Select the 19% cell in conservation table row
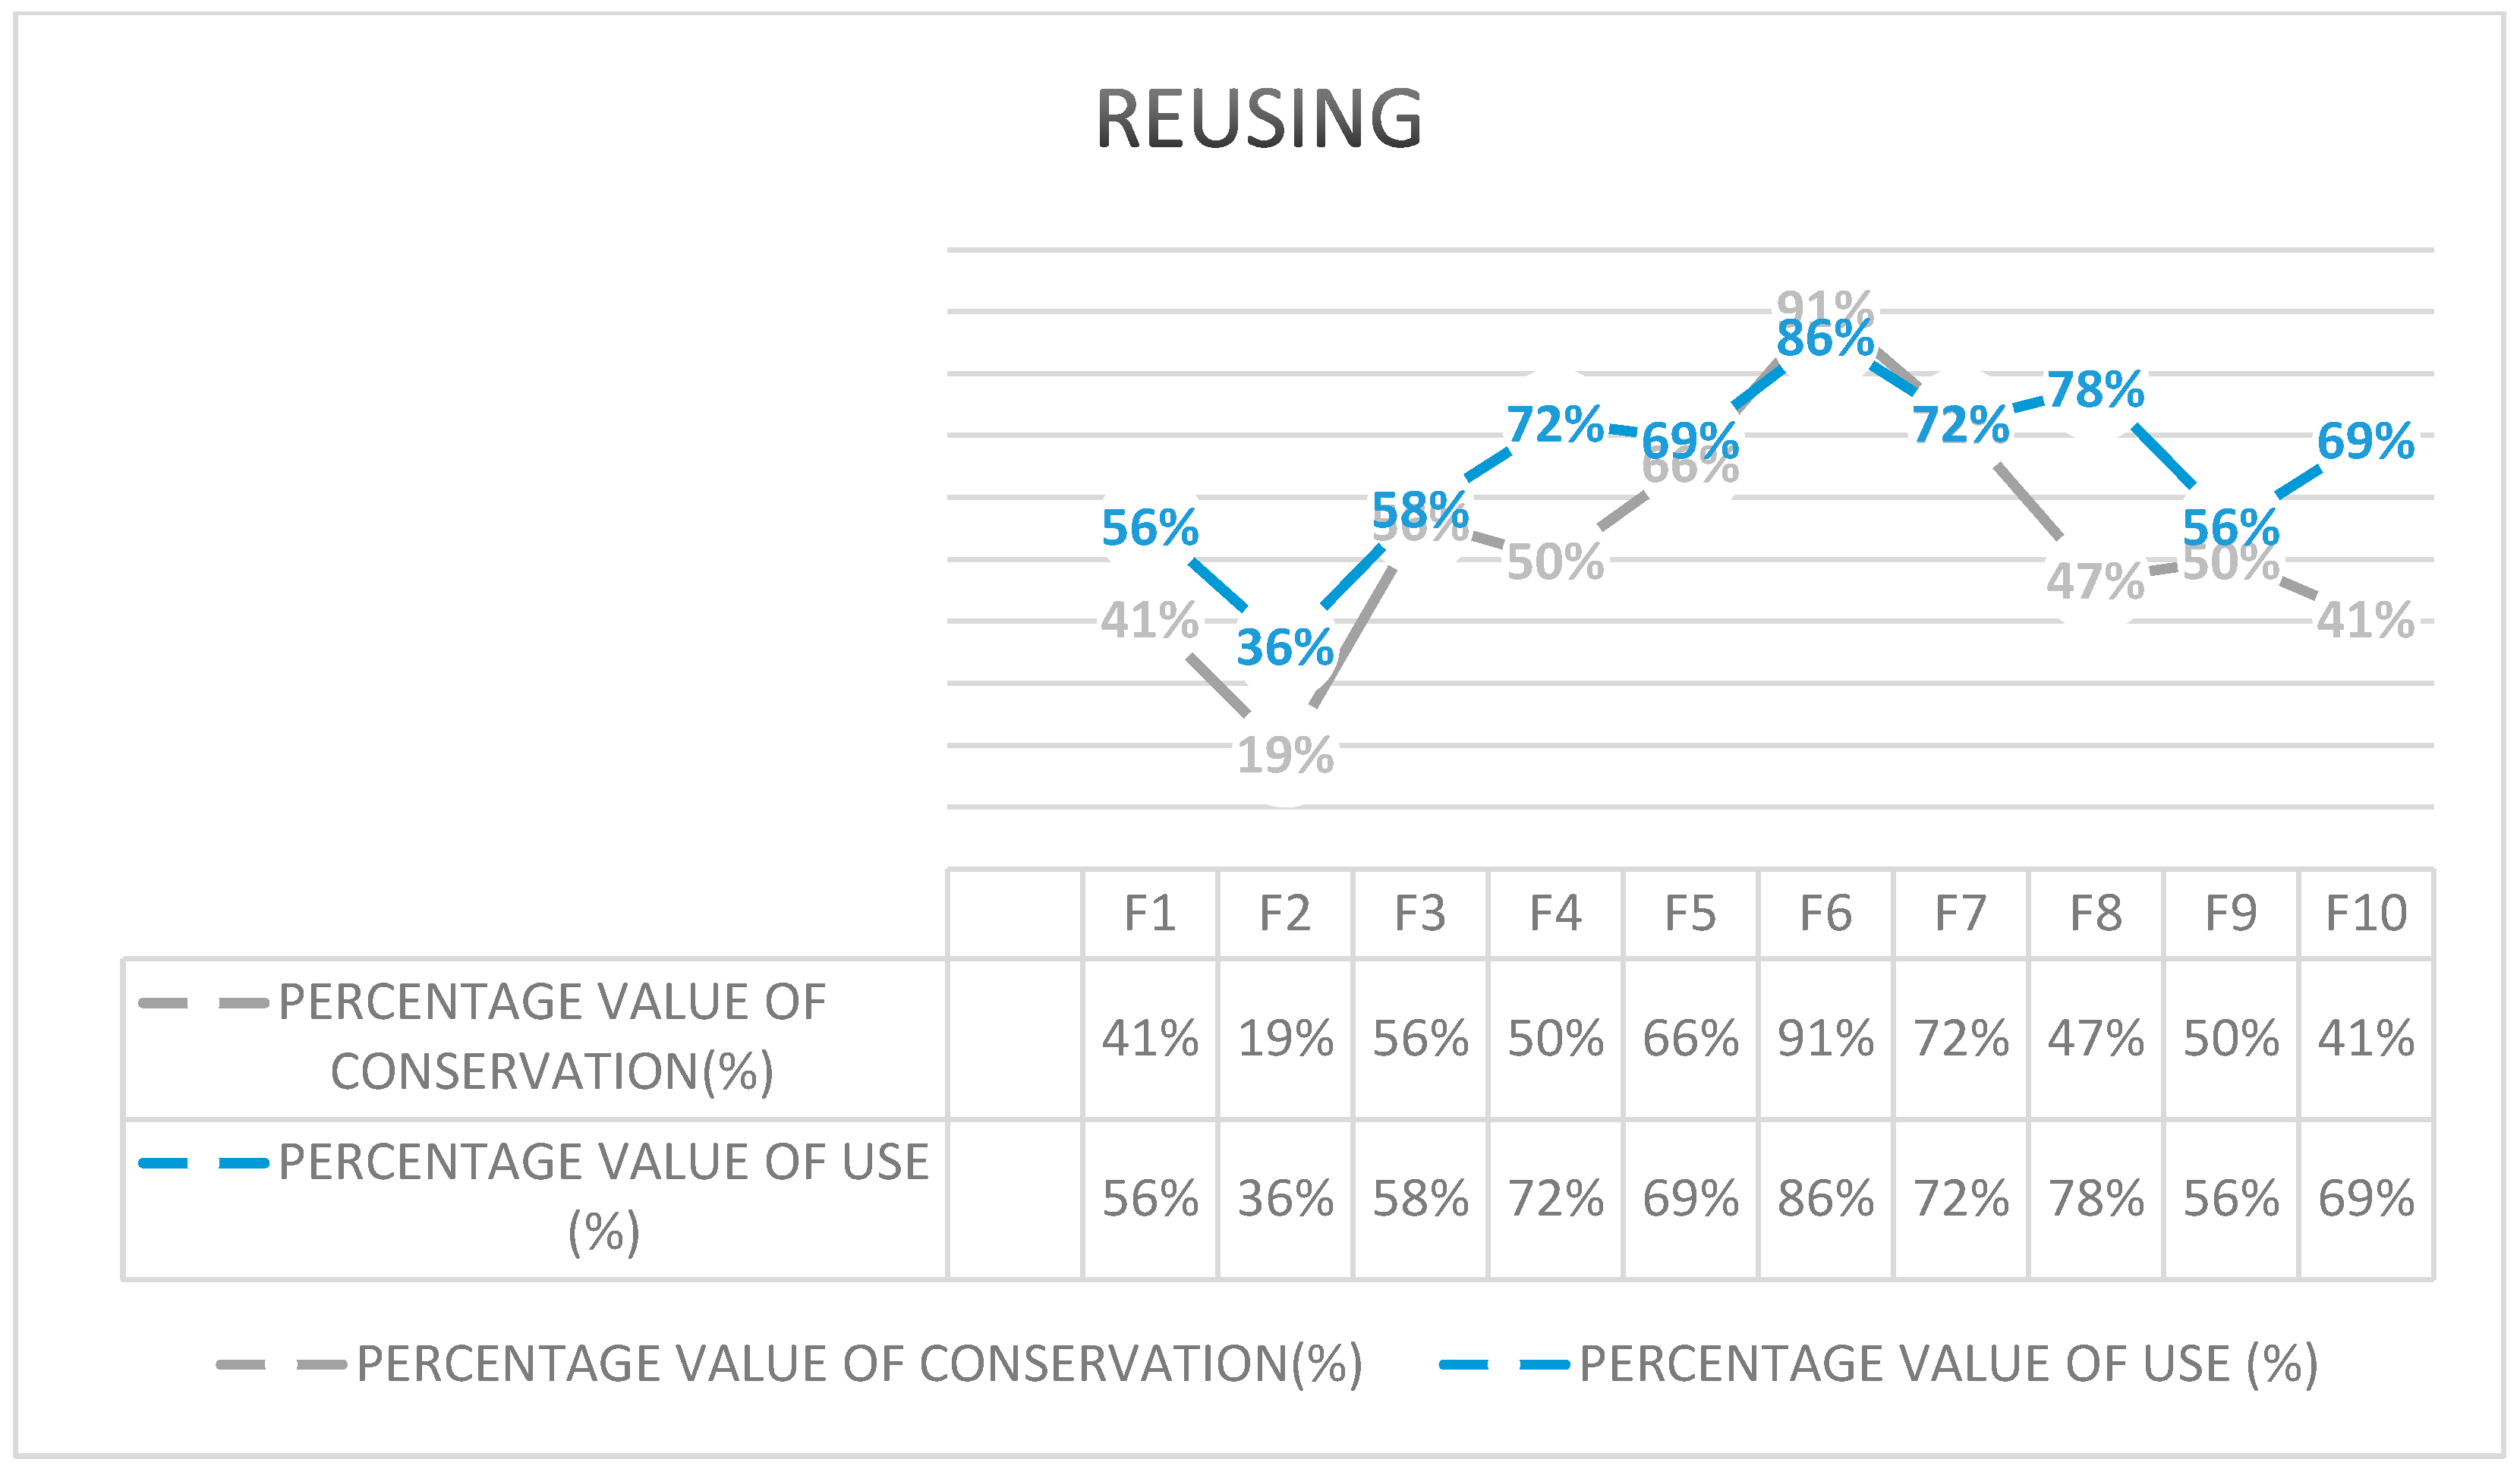The image size is (2520, 1469). click(1285, 1039)
